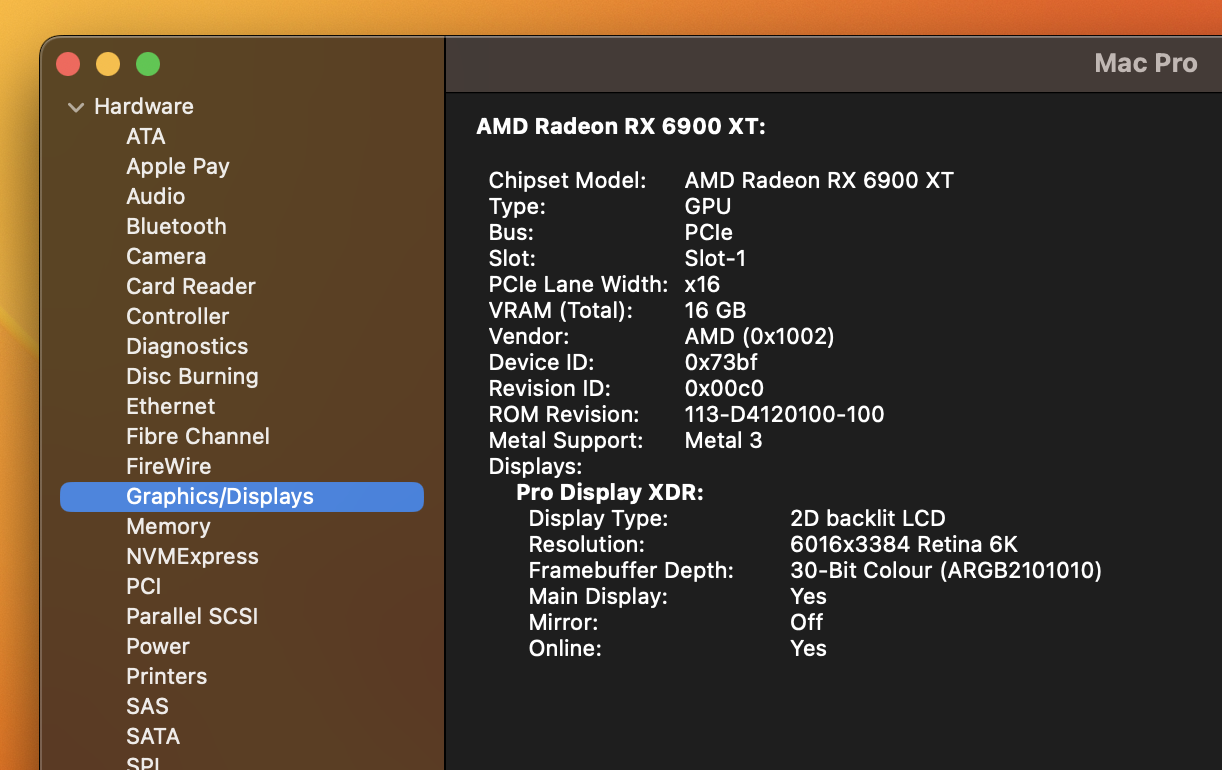Click the Mirror value Off

(x=807, y=622)
